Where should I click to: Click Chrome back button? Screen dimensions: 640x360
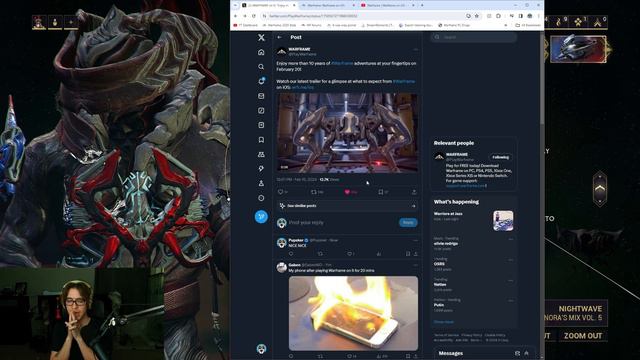click(236, 16)
